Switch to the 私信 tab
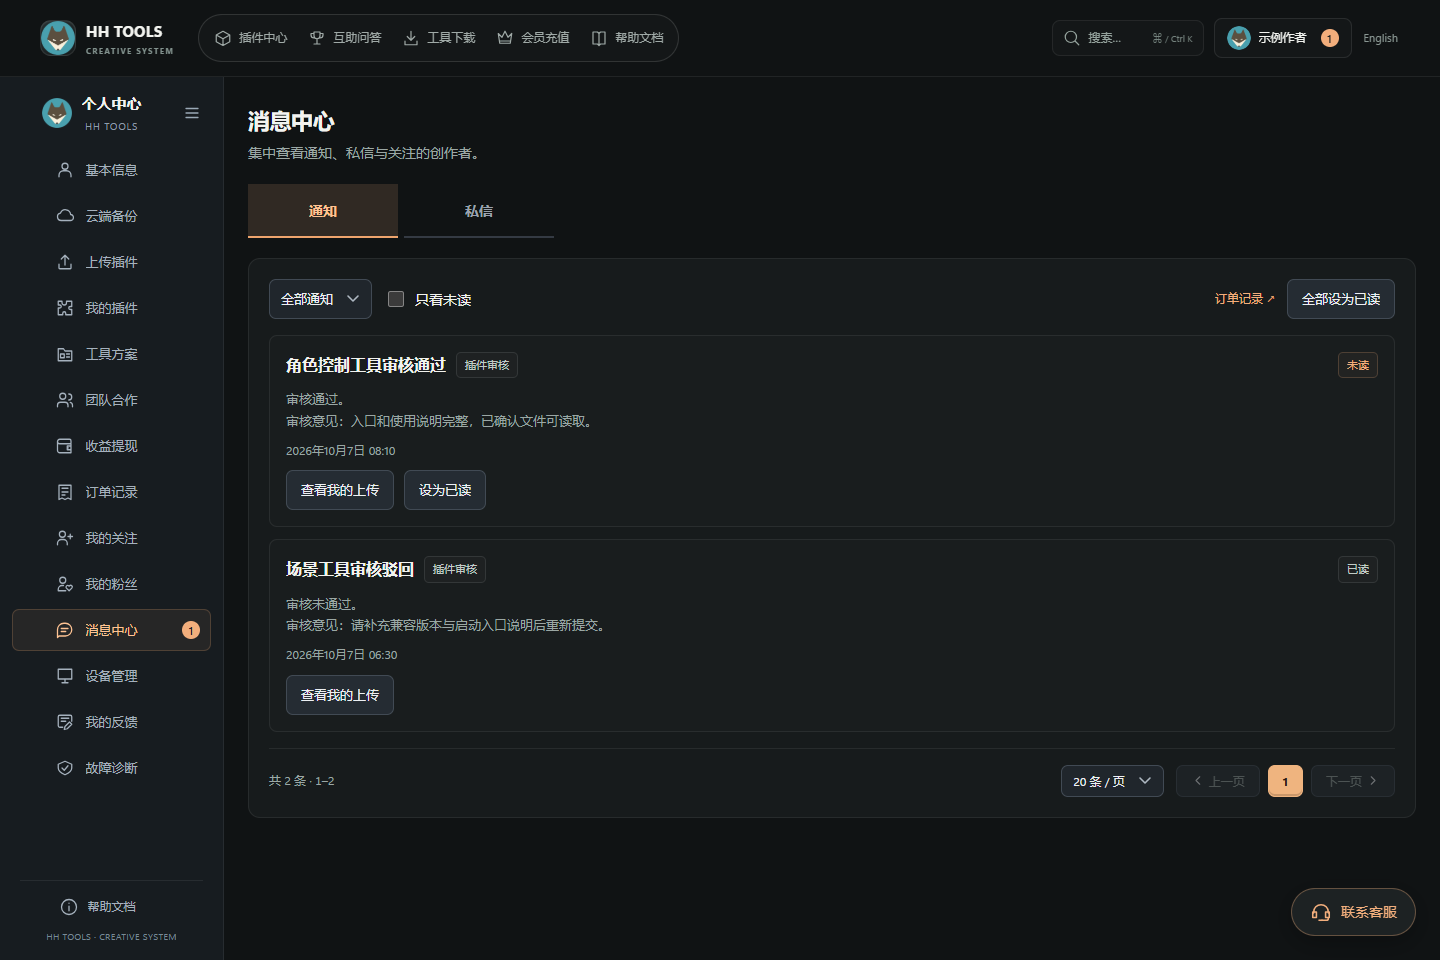This screenshot has height=960, width=1440. [479, 211]
